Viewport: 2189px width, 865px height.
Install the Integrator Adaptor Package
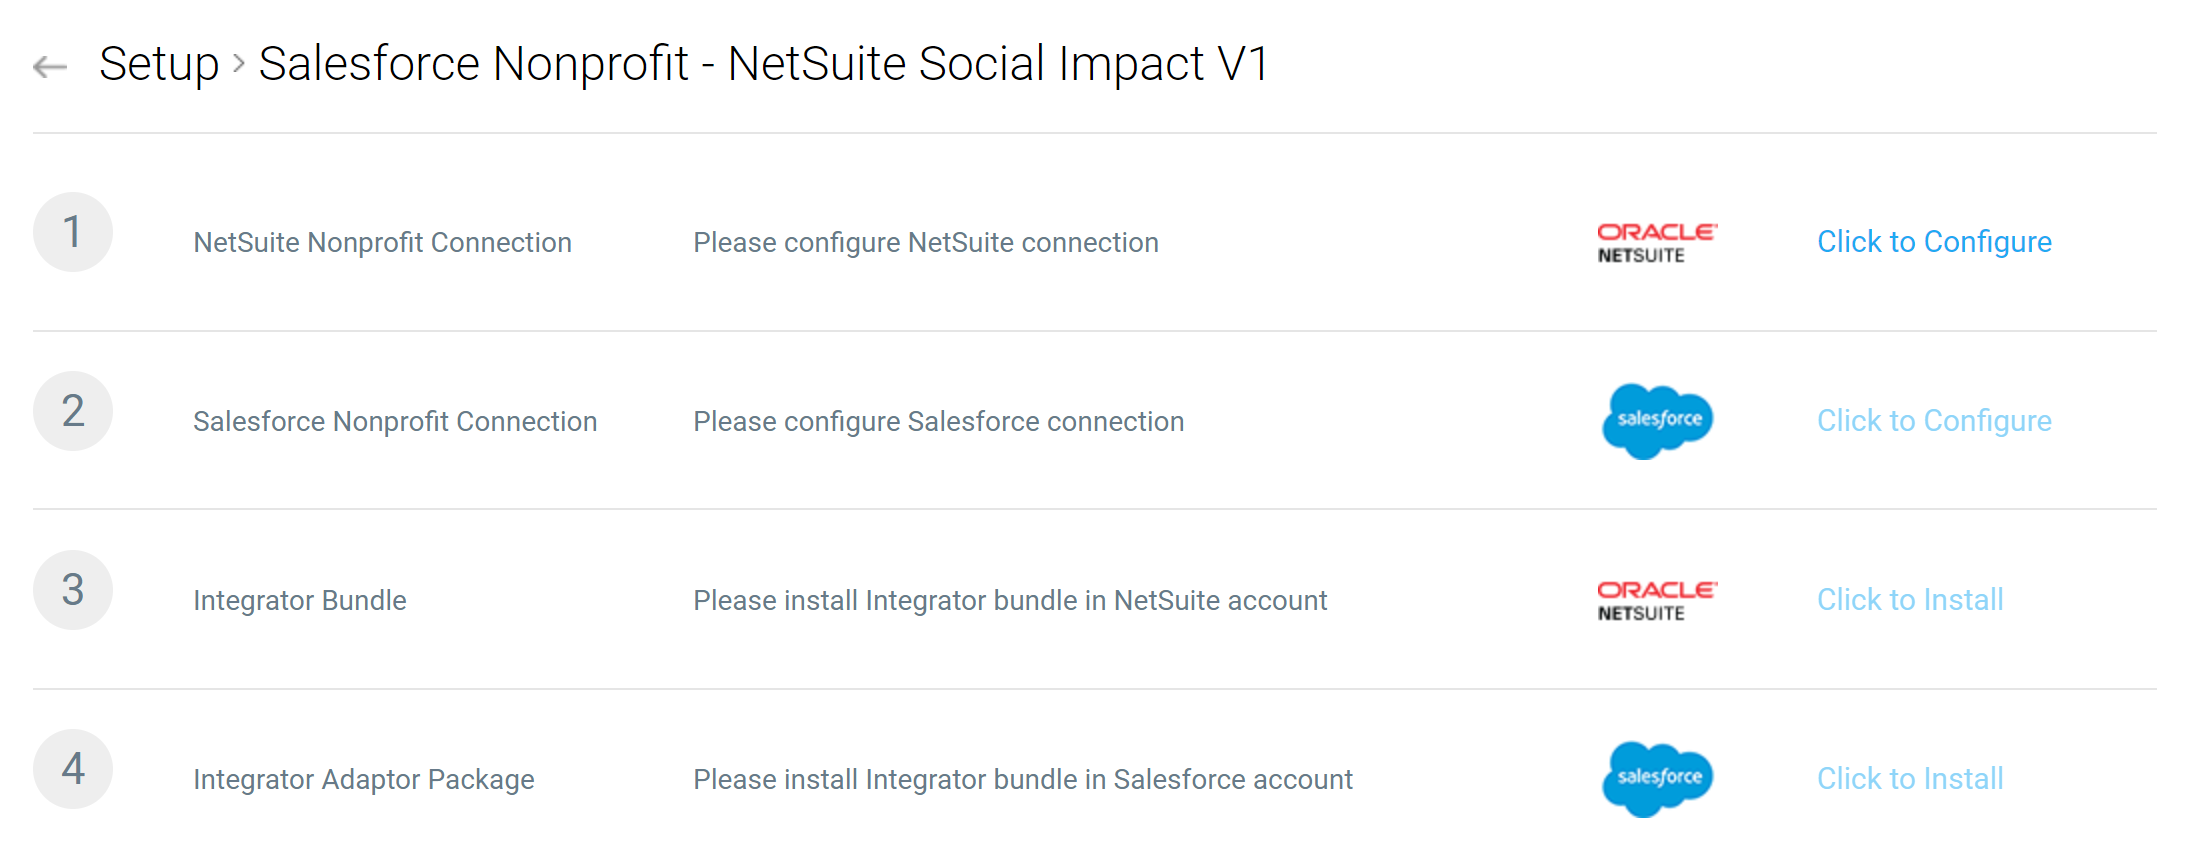point(1910,779)
